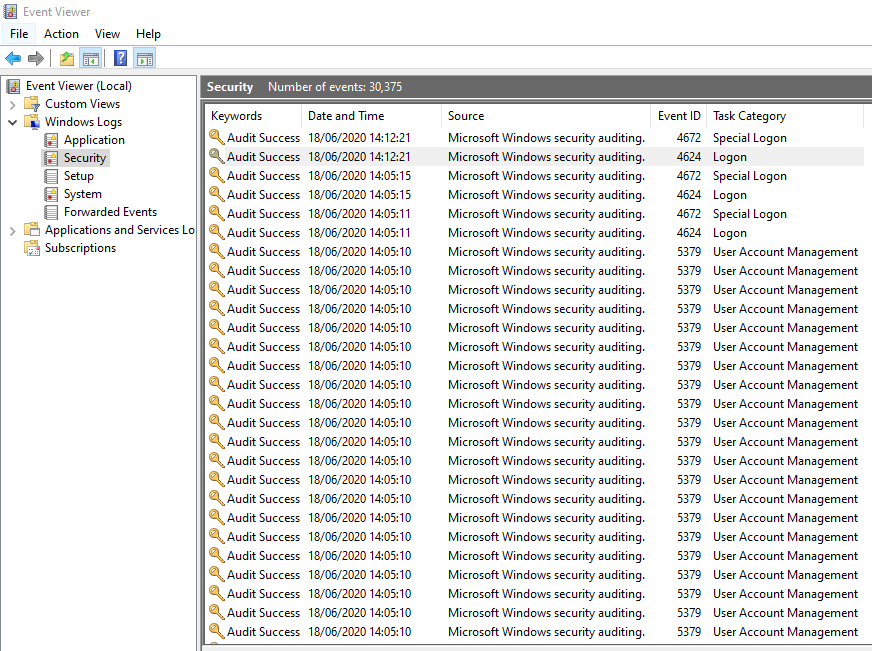Click Logon category at 14:05:15
The image size is (872, 651).
pos(730,195)
